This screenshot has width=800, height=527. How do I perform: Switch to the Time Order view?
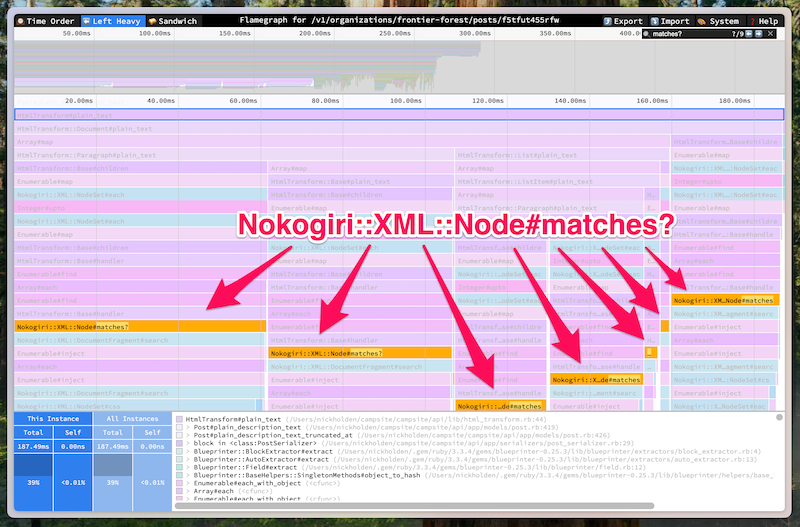pyautogui.click(x=45, y=21)
